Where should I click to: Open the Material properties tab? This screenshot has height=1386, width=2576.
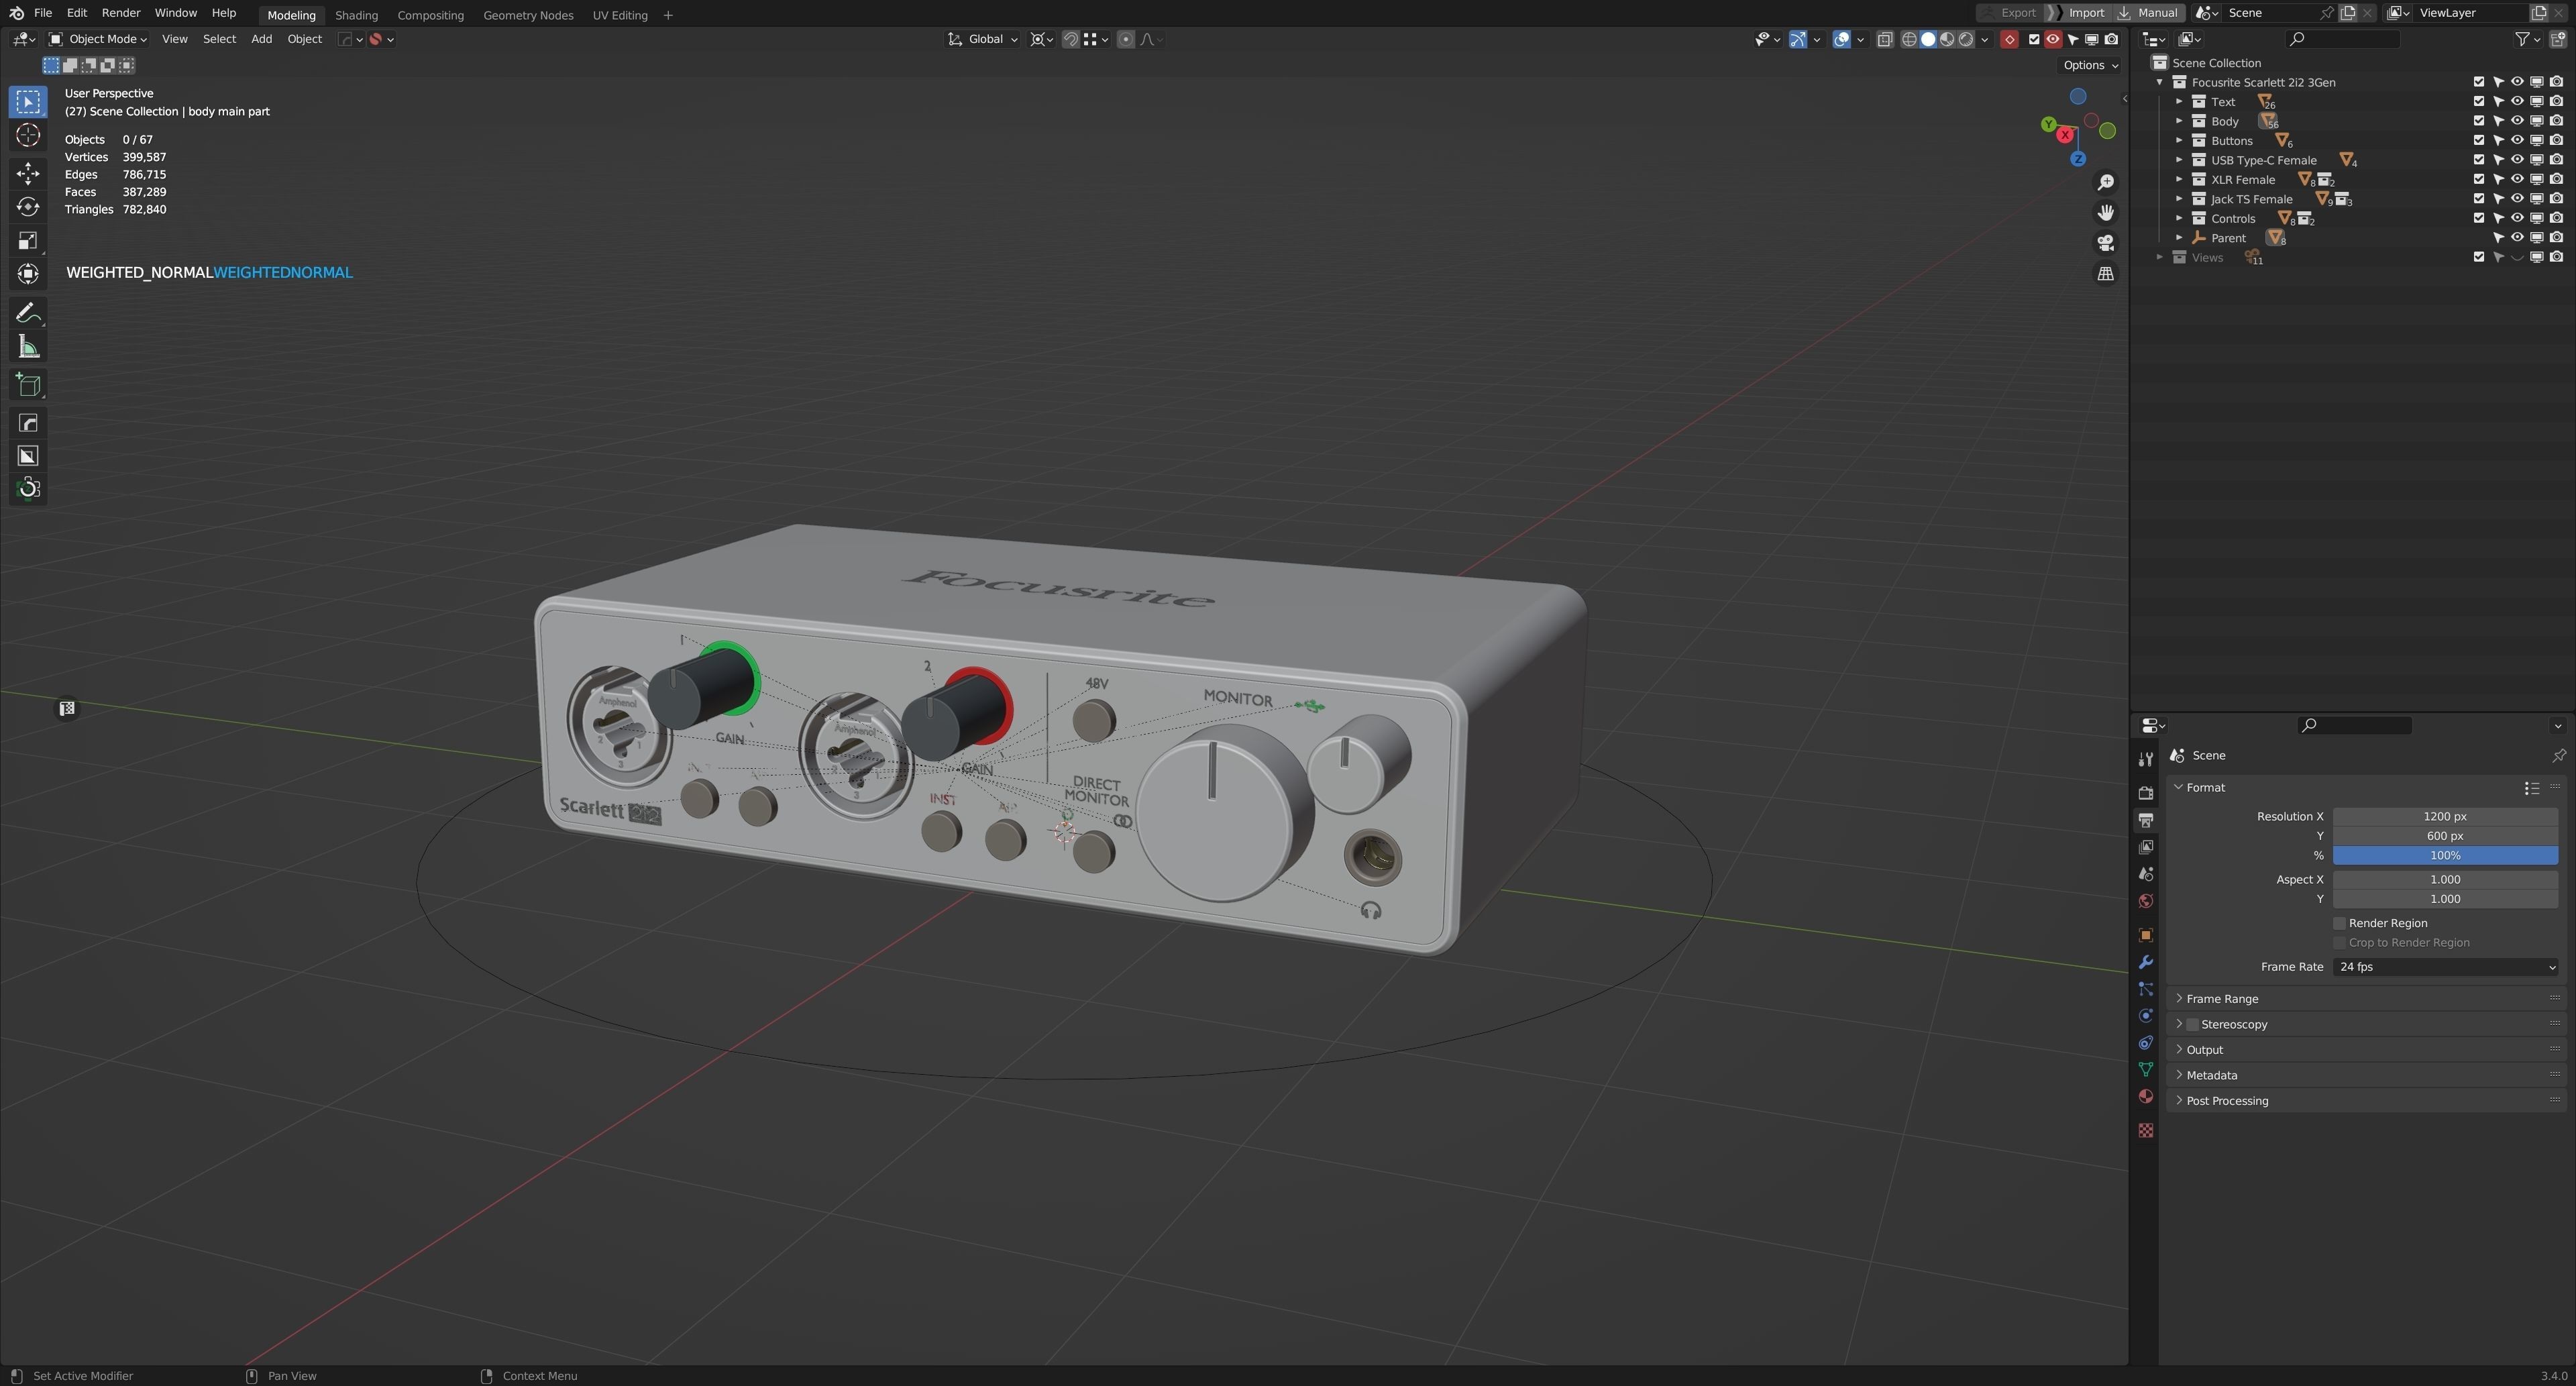click(x=2145, y=1098)
